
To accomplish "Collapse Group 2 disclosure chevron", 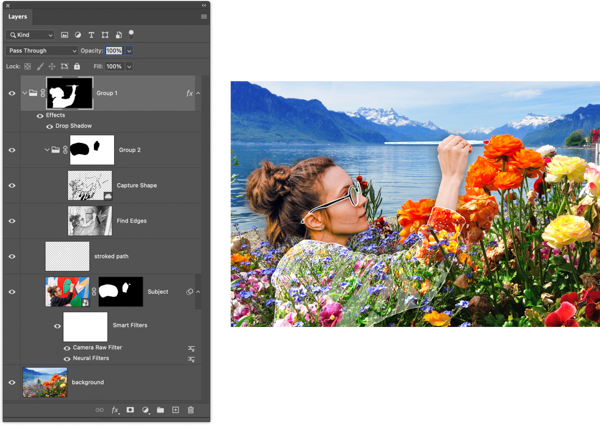I will [x=47, y=150].
